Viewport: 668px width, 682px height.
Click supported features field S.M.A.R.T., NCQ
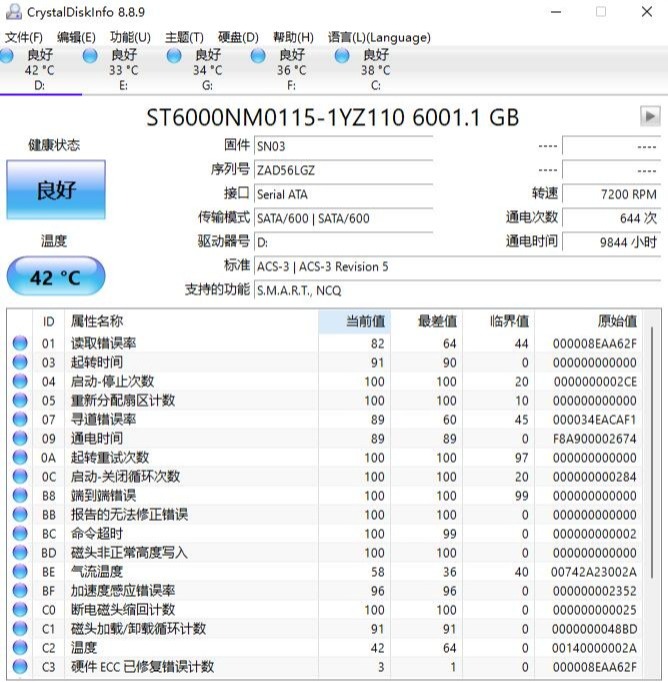(458, 290)
